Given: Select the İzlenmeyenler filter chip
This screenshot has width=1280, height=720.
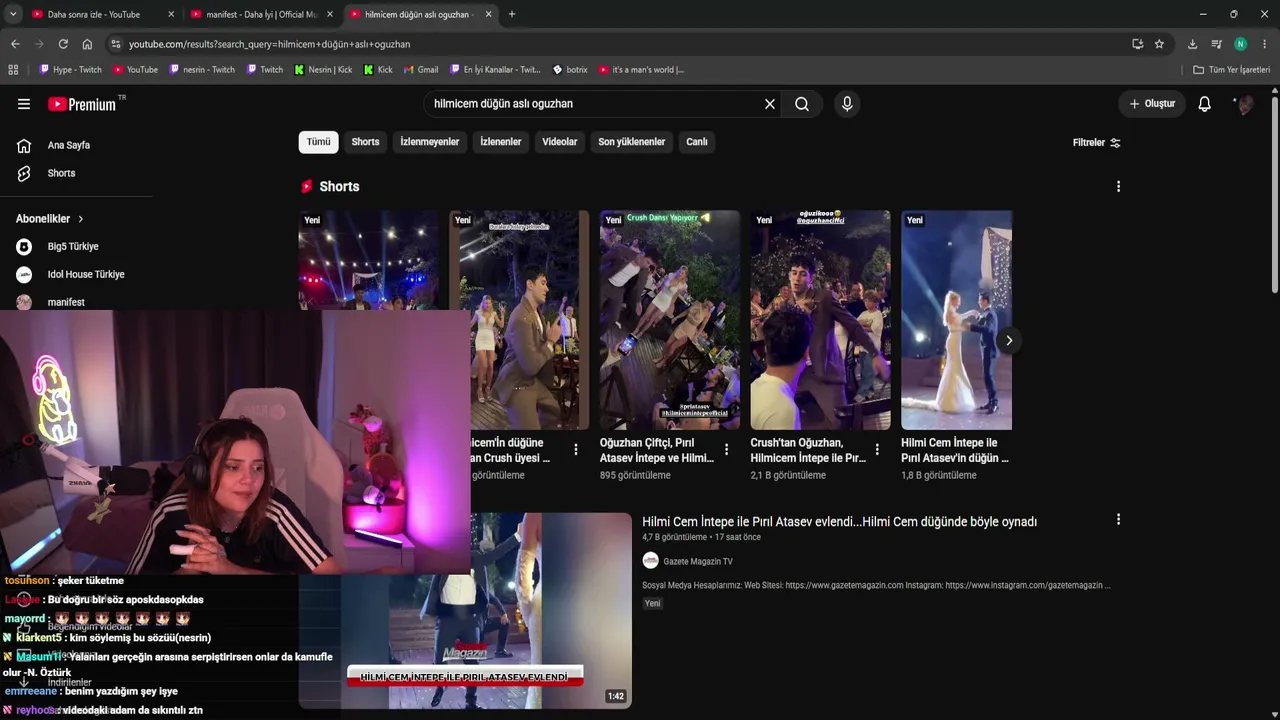Looking at the screenshot, I should pos(430,142).
